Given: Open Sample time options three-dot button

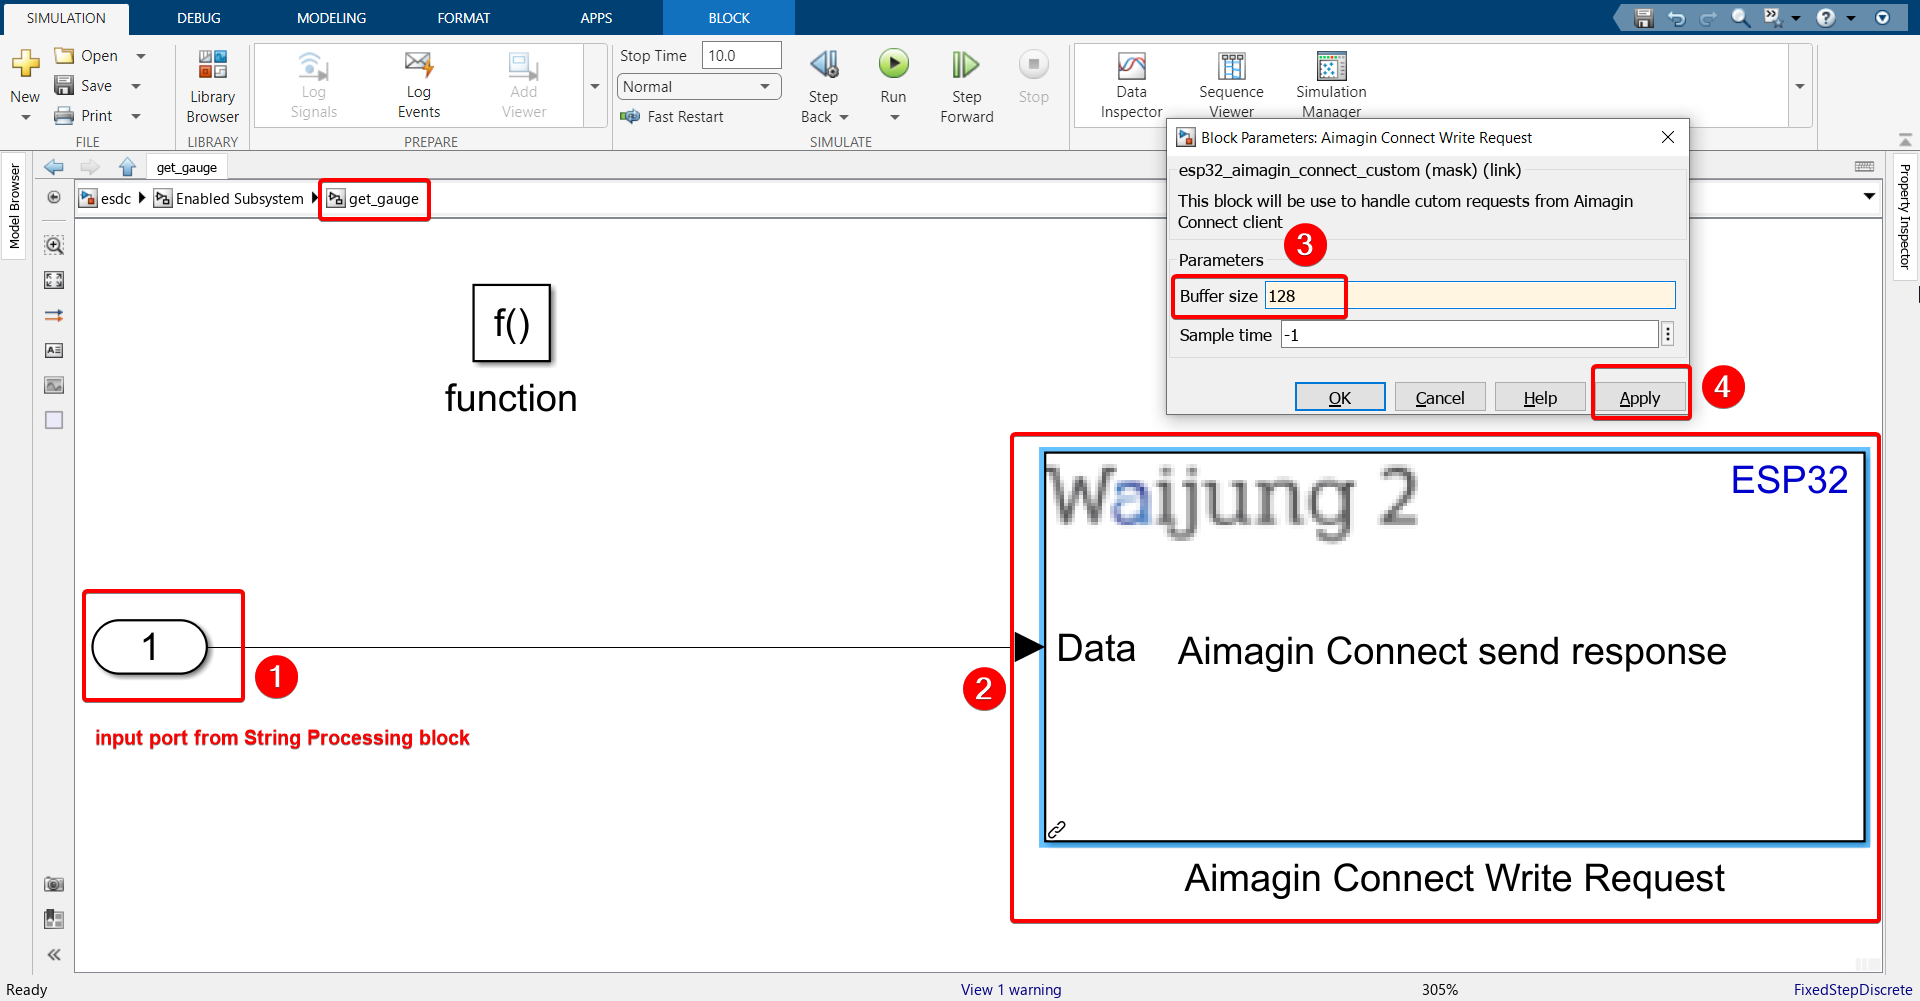Looking at the screenshot, I should (x=1668, y=334).
